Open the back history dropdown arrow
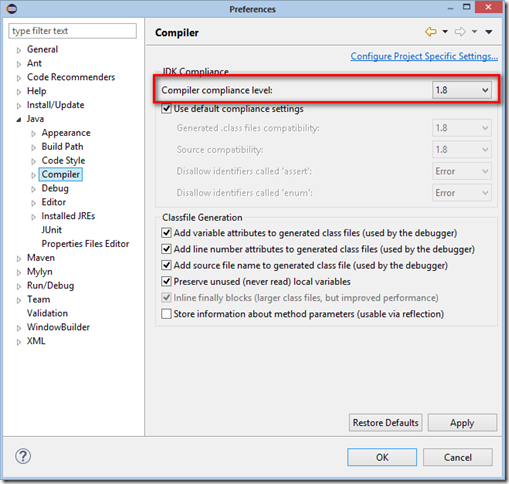This screenshot has height=484, width=509. pos(445,32)
